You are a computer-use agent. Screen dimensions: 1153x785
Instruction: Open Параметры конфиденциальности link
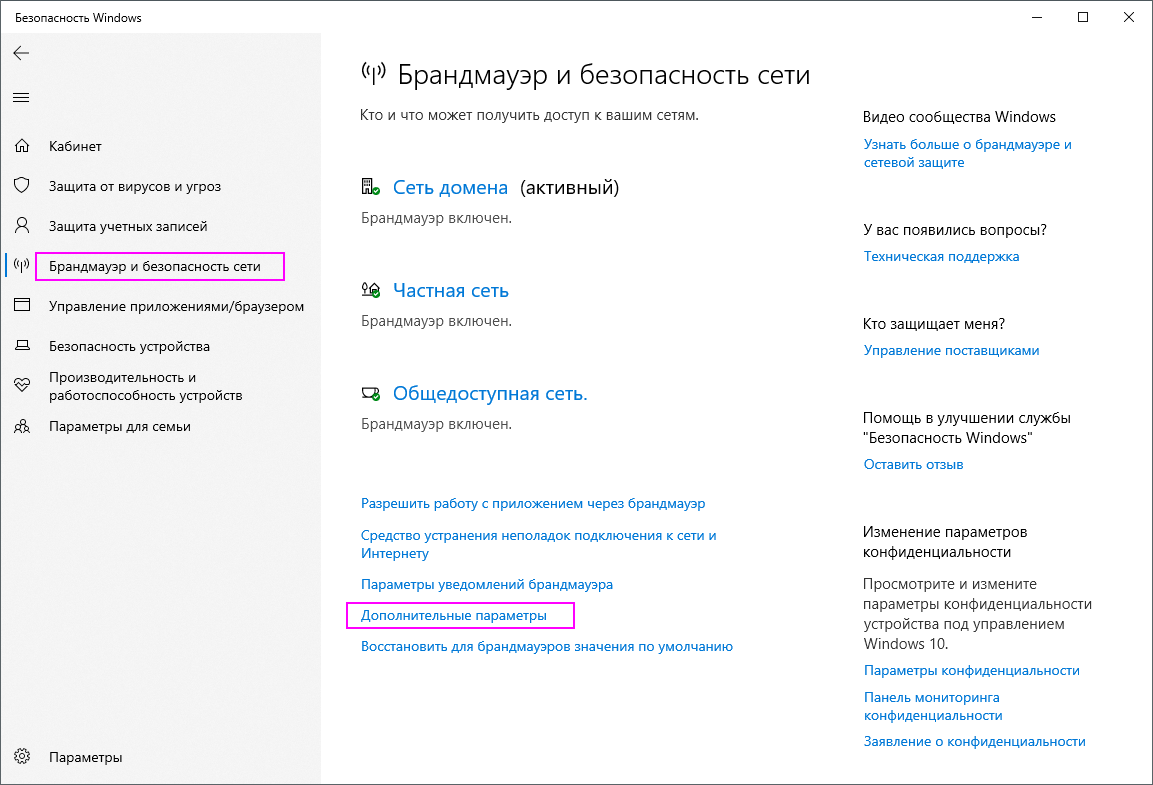pyautogui.click(x=971, y=670)
